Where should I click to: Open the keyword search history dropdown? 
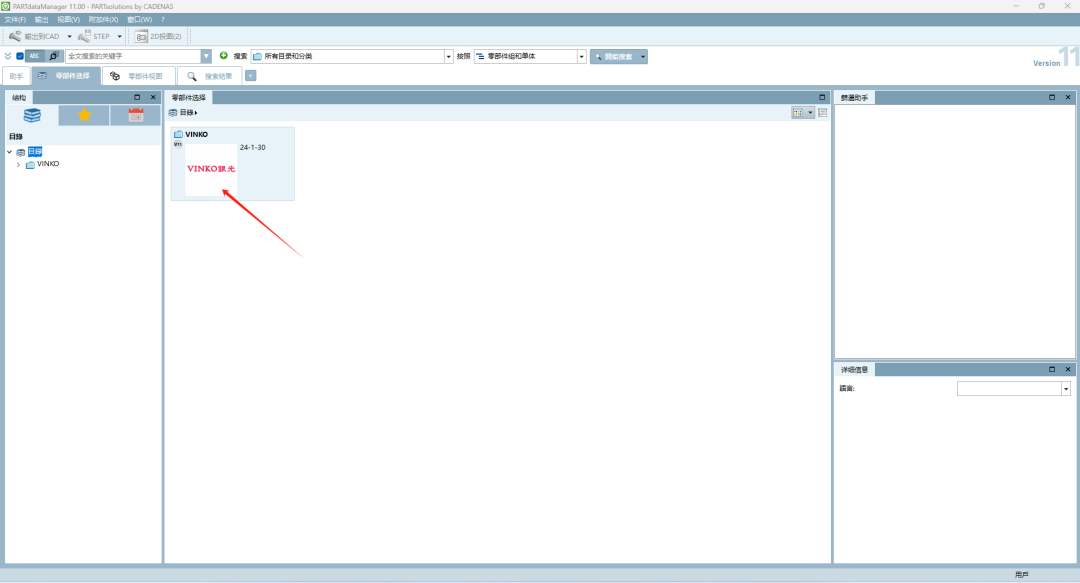(206, 56)
